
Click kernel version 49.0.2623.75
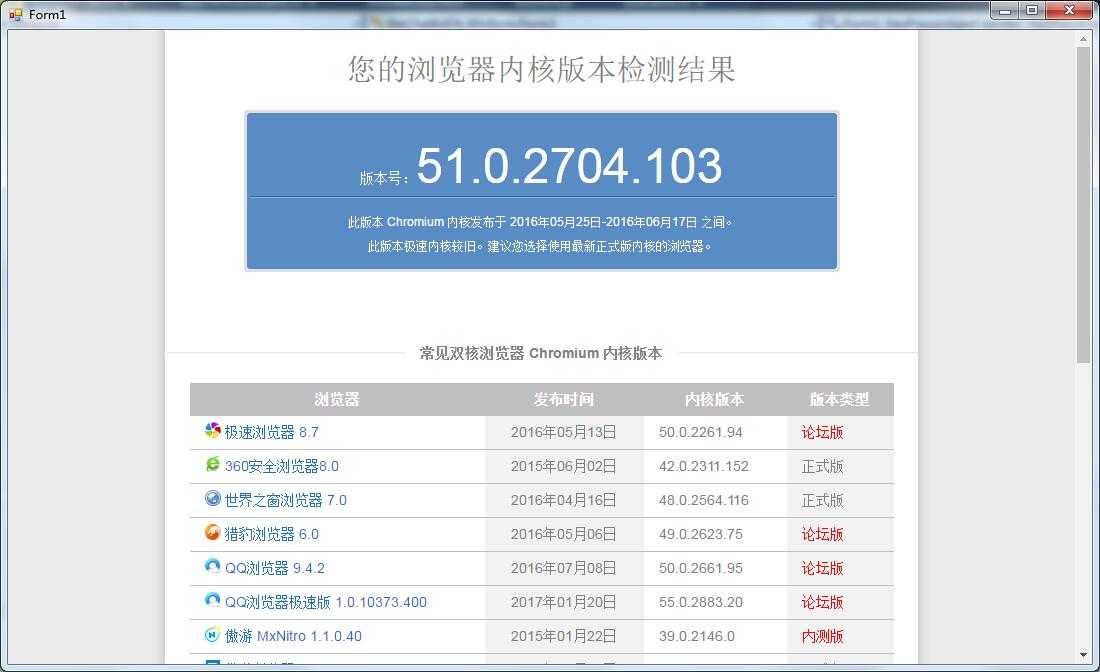pos(701,535)
